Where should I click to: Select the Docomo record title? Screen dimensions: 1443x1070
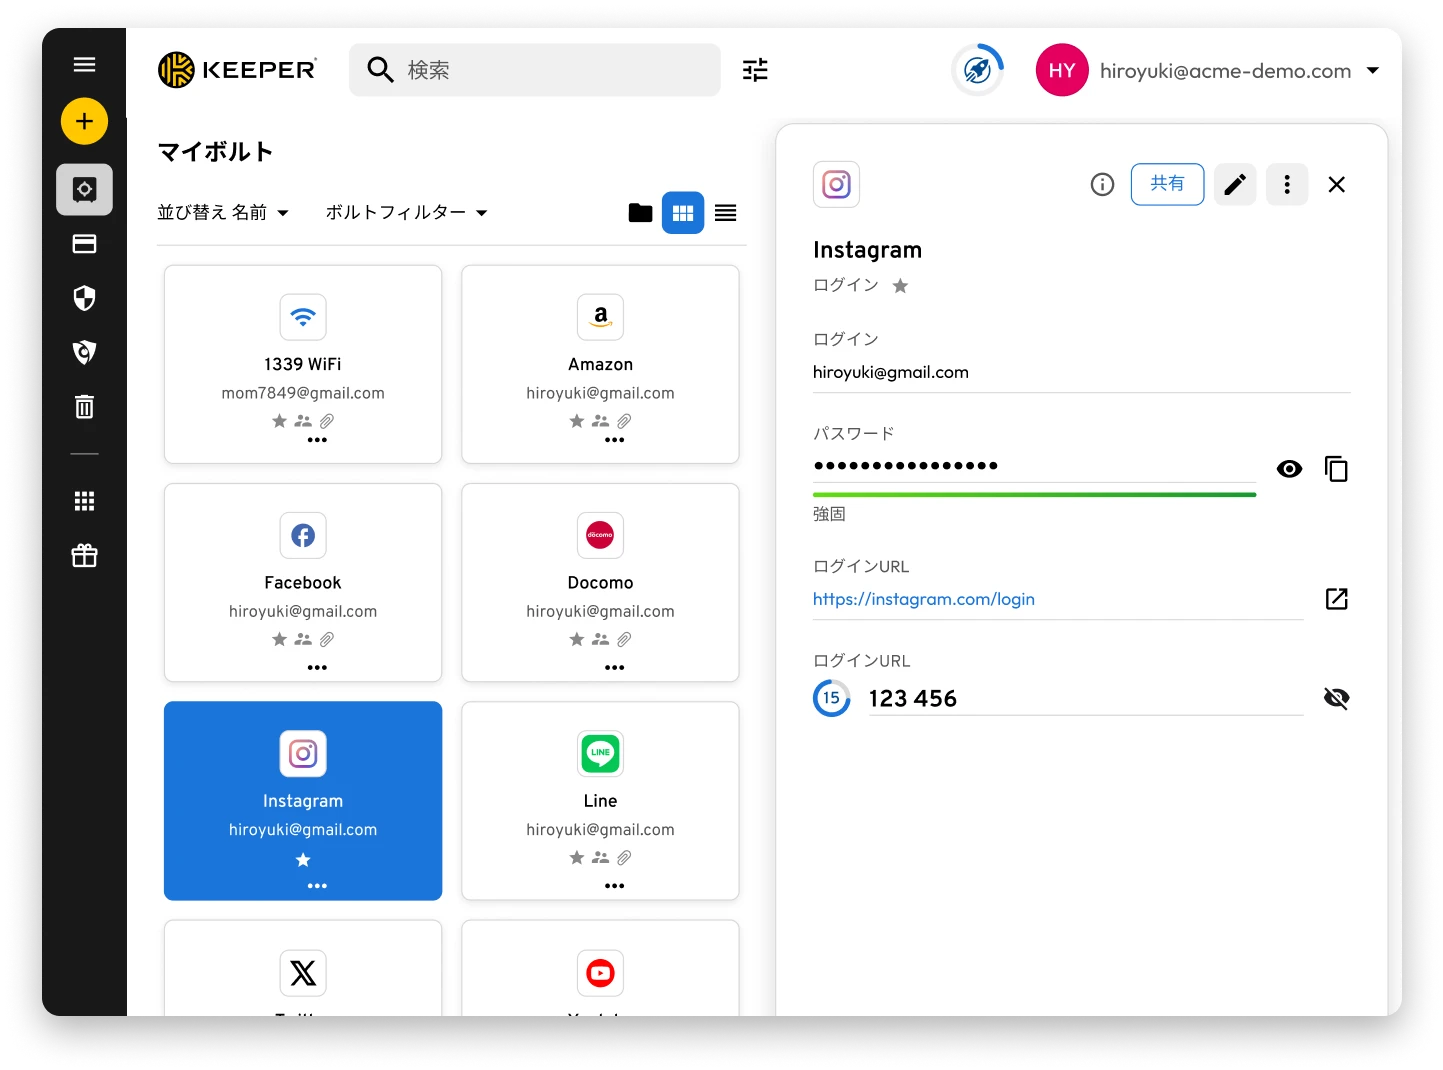(x=600, y=583)
